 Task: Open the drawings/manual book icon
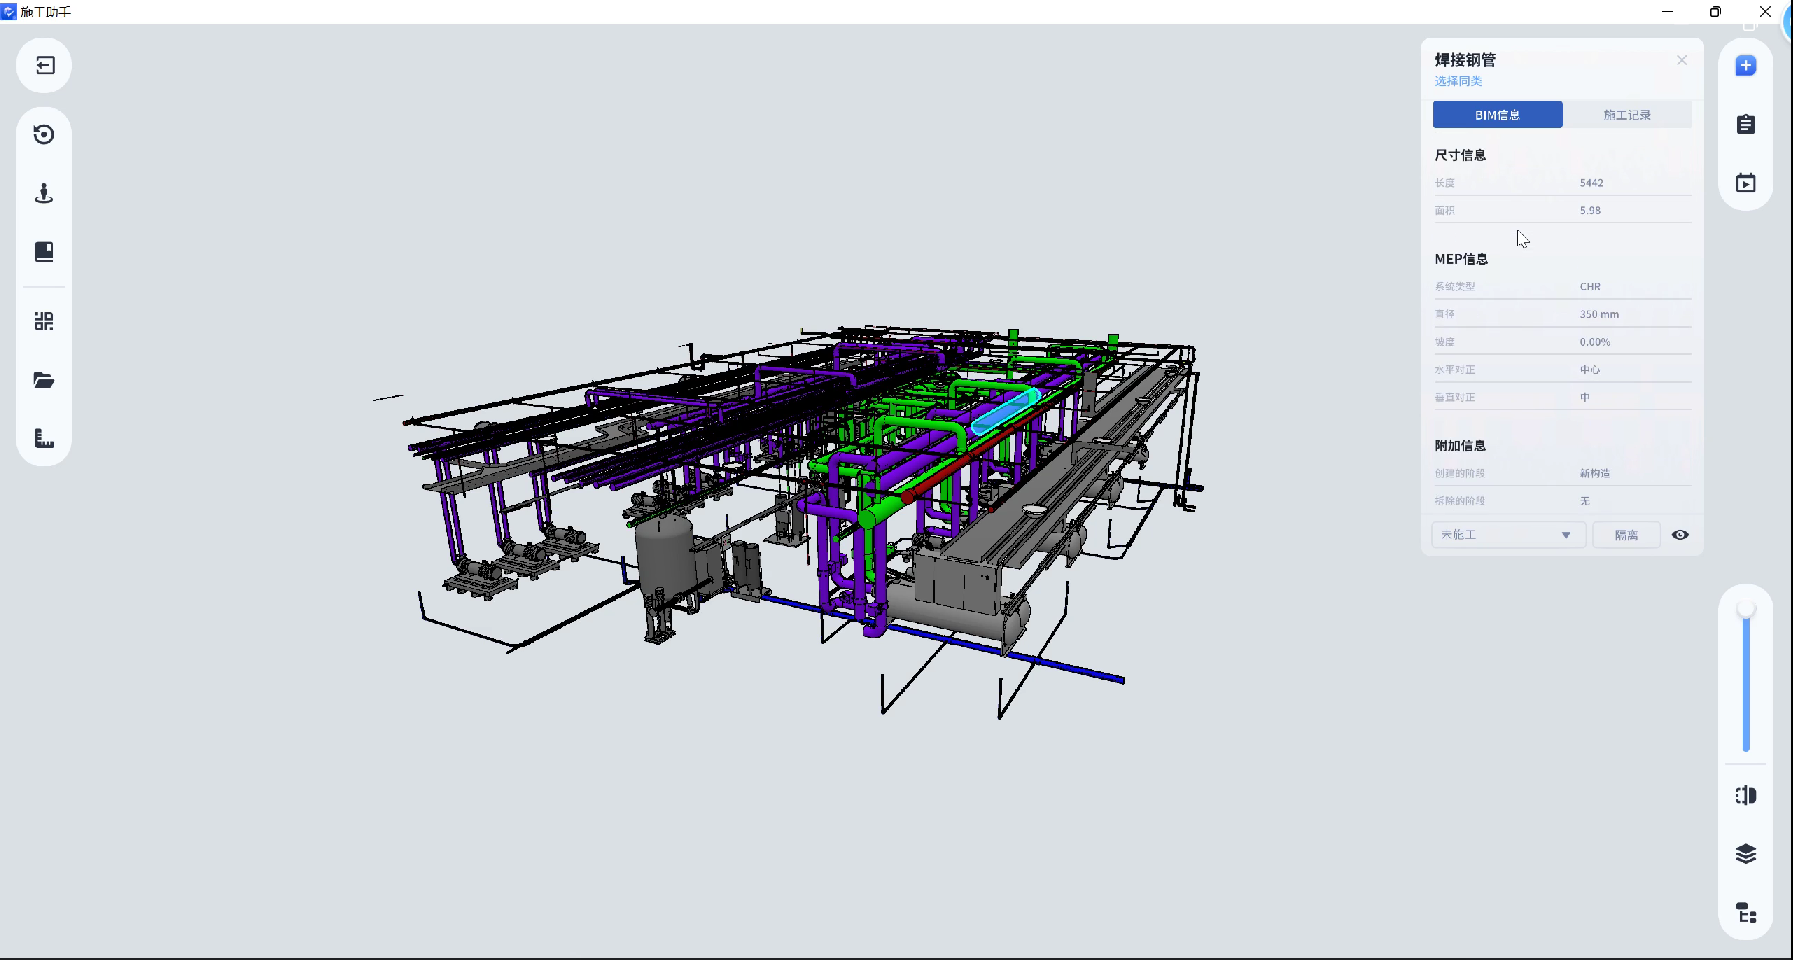click(x=44, y=252)
